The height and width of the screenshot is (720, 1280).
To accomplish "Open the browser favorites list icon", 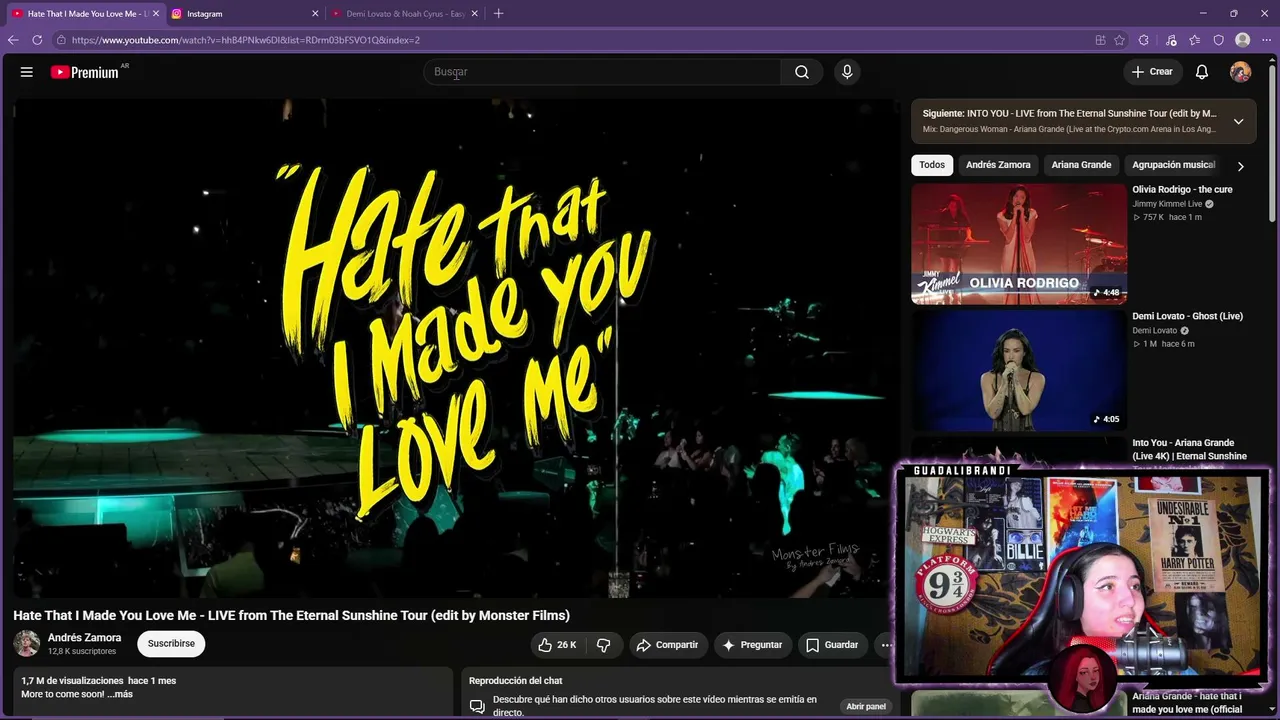I will (1194, 40).
